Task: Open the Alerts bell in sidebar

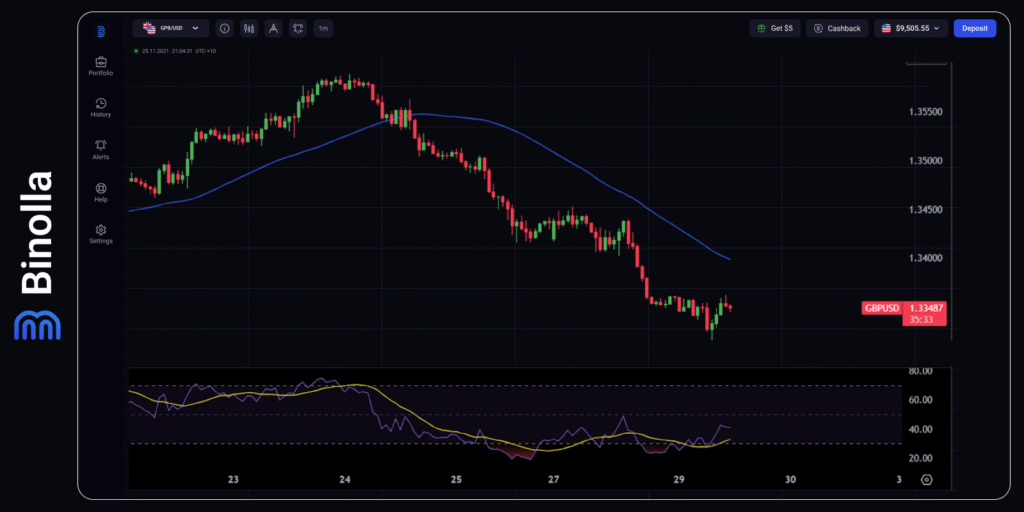Action: click(x=100, y=149)
